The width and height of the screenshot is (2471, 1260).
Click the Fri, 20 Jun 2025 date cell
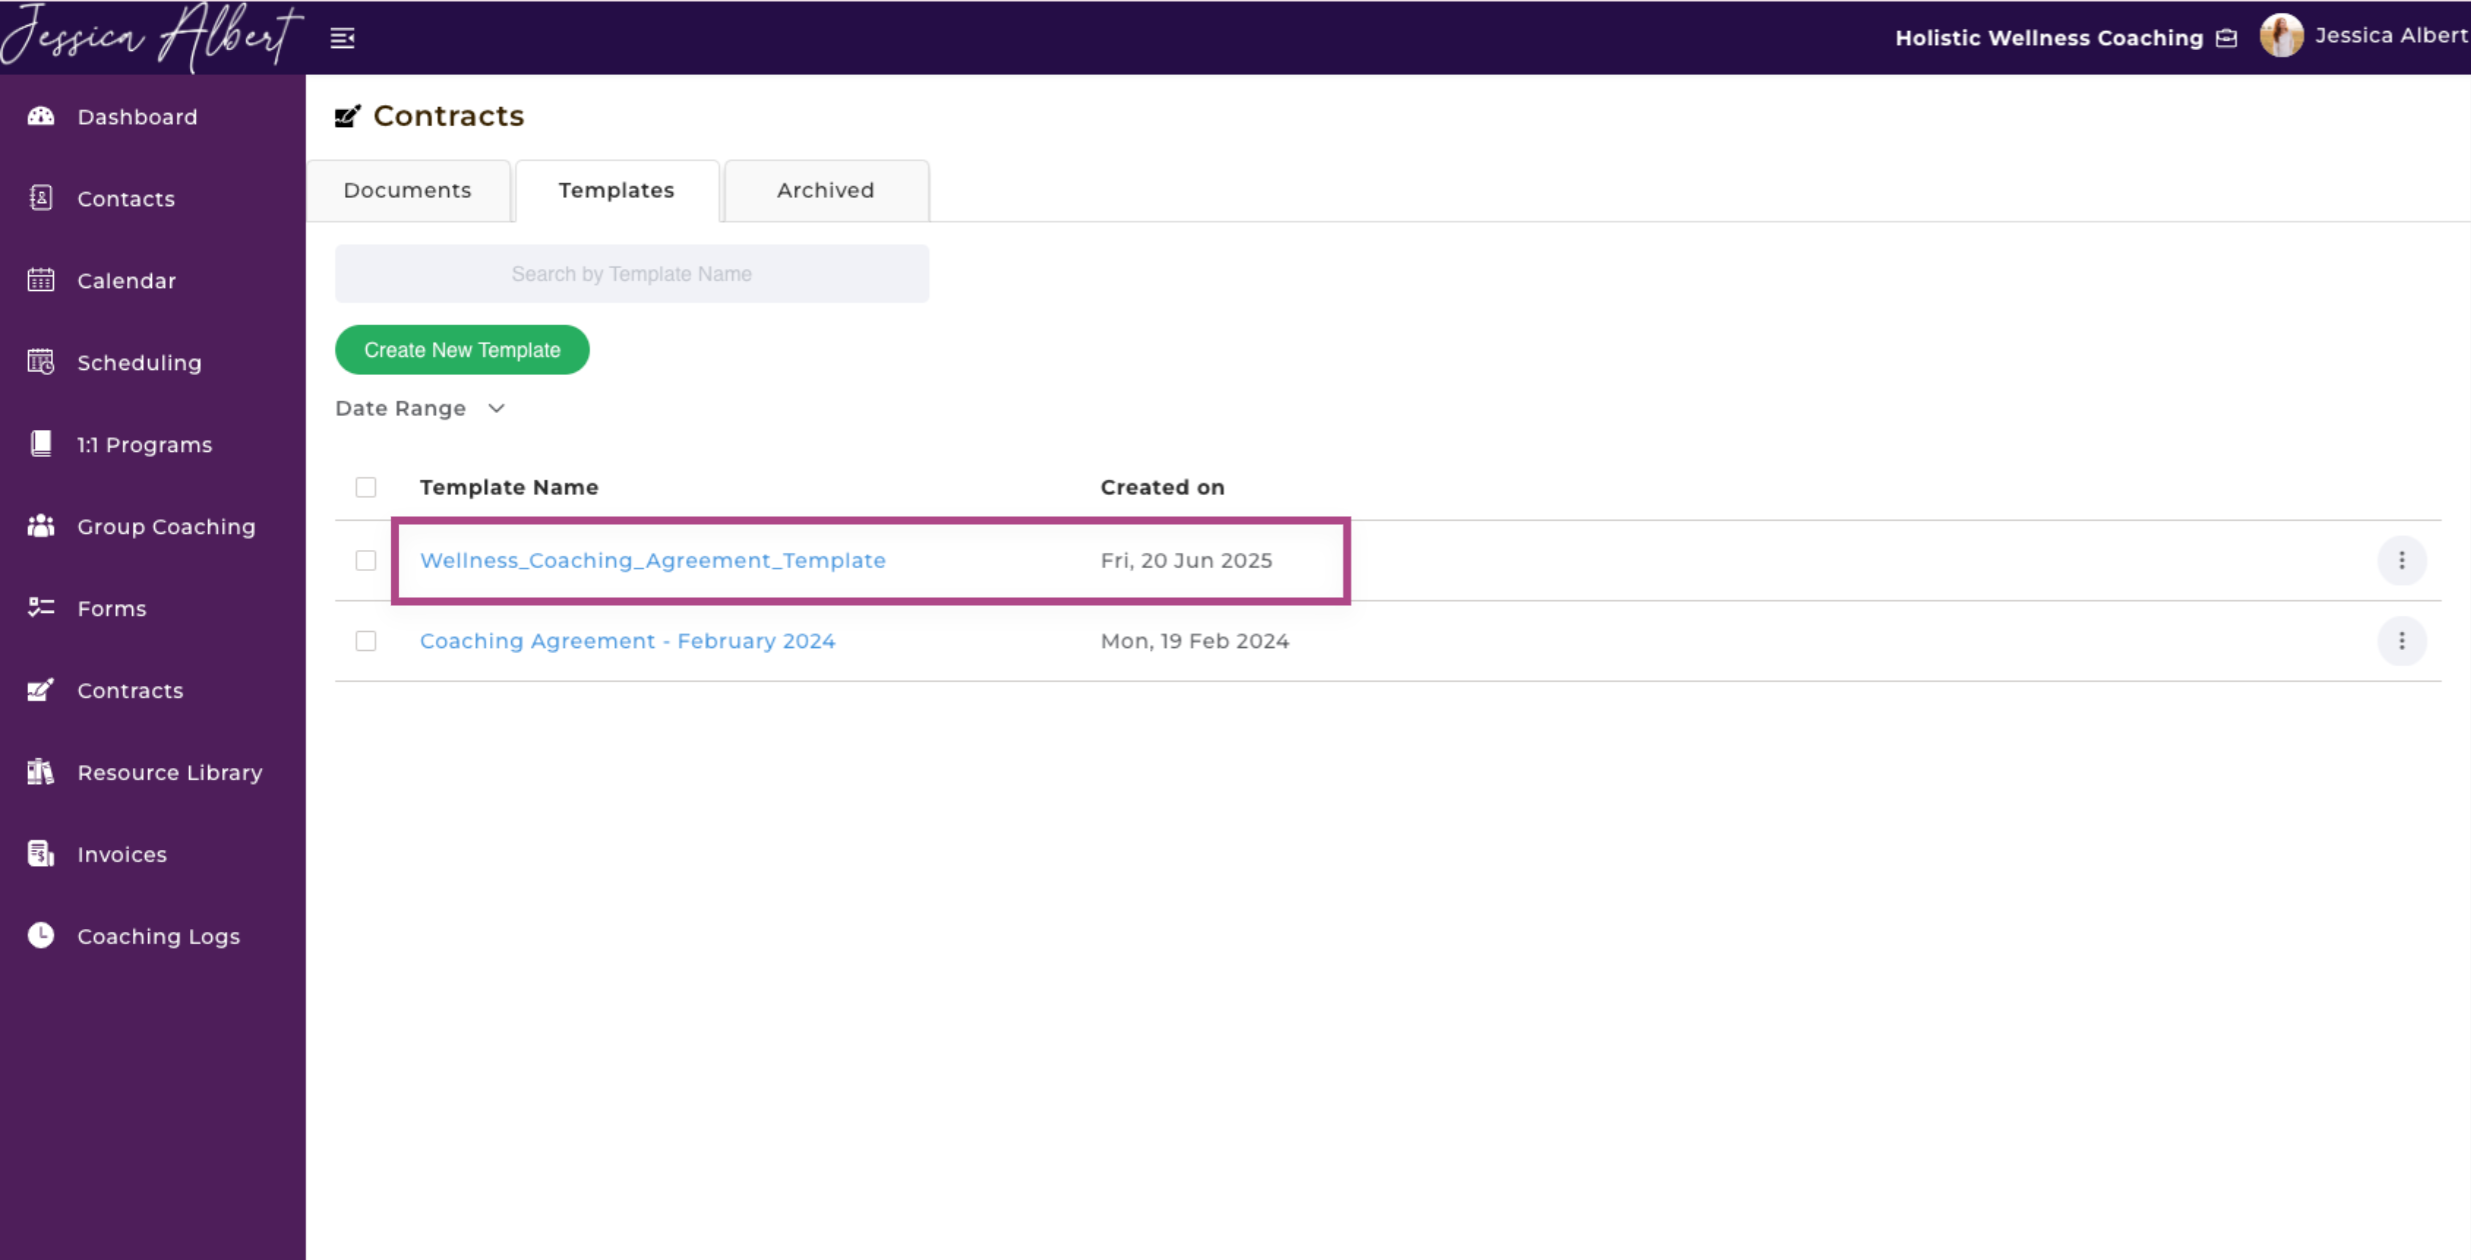coord(1186,560)
